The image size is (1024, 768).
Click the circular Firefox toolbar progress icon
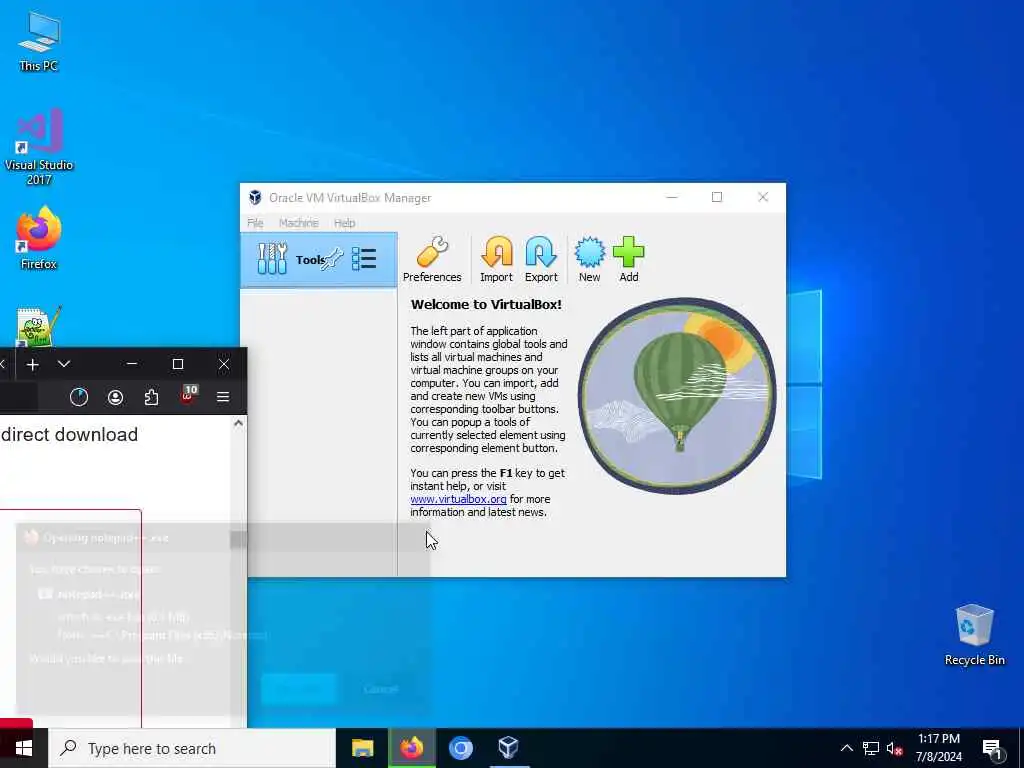79,397
